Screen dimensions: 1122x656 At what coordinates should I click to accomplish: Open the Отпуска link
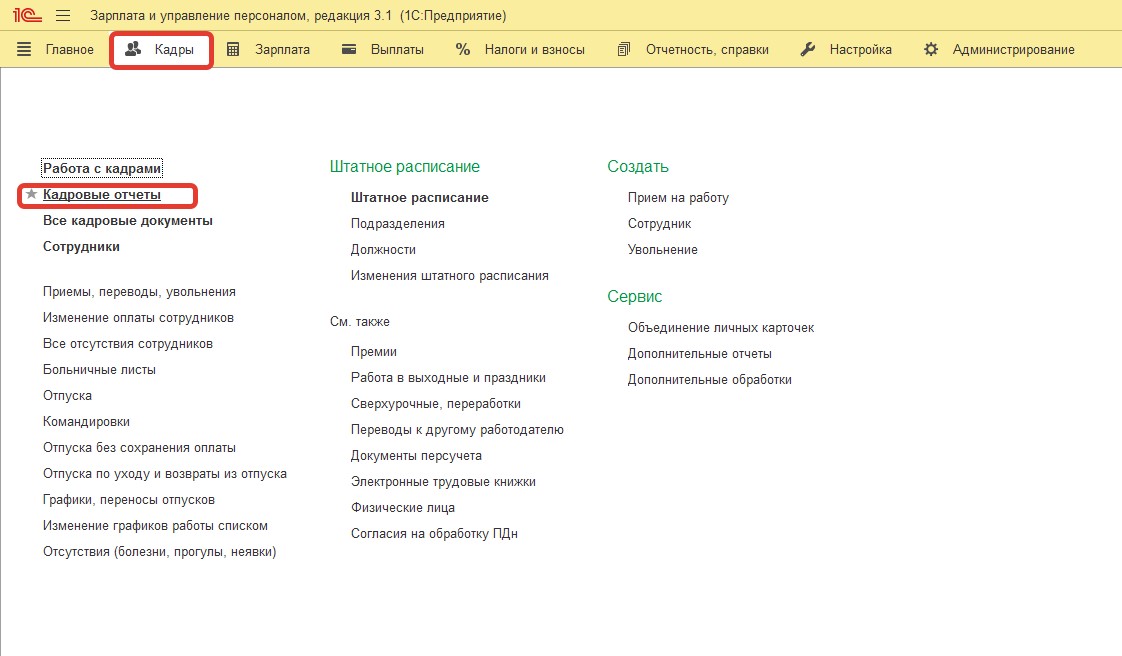click(x=67, y=396)
